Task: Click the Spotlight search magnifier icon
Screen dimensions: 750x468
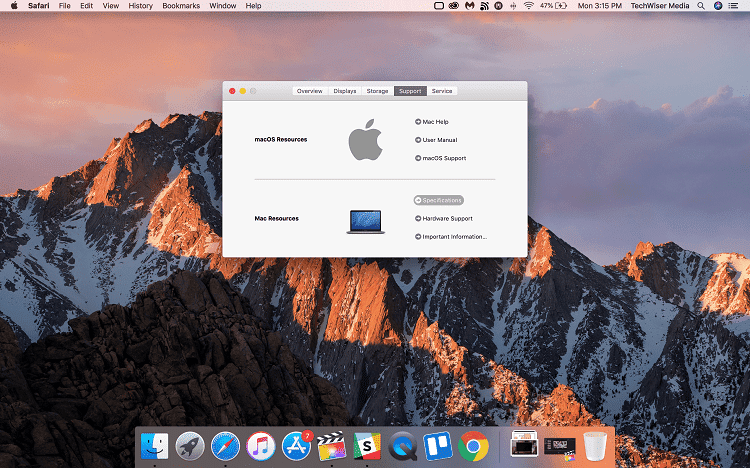Action: click(x=701, y=6)
